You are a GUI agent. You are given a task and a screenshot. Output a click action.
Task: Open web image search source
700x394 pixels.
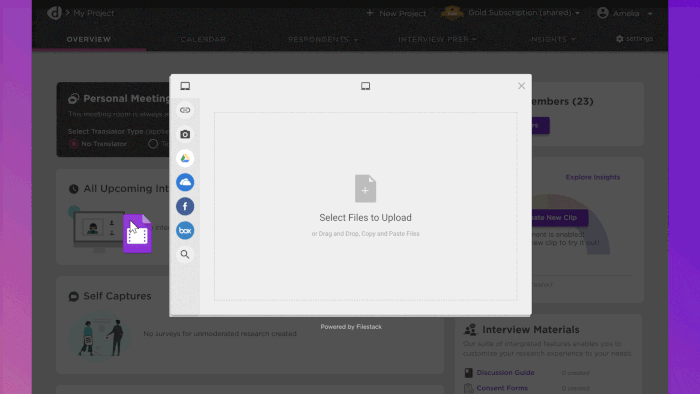[185, 255]
